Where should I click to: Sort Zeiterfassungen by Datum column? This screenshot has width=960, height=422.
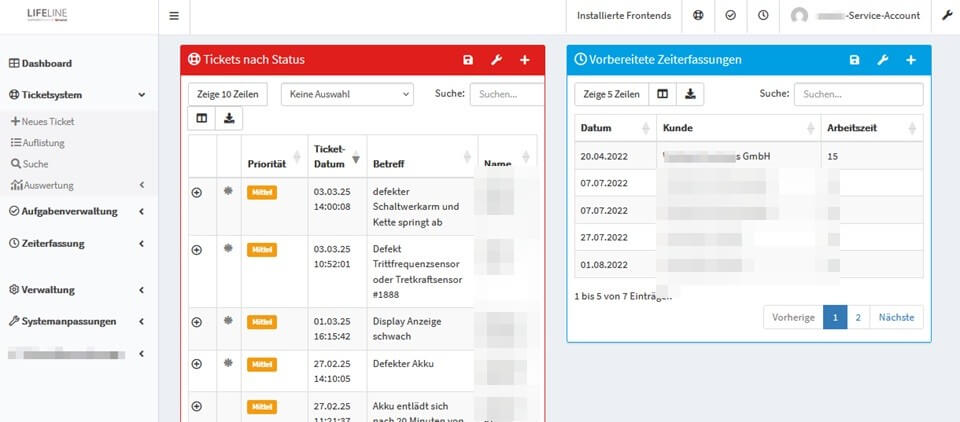[x=615, y=128]
